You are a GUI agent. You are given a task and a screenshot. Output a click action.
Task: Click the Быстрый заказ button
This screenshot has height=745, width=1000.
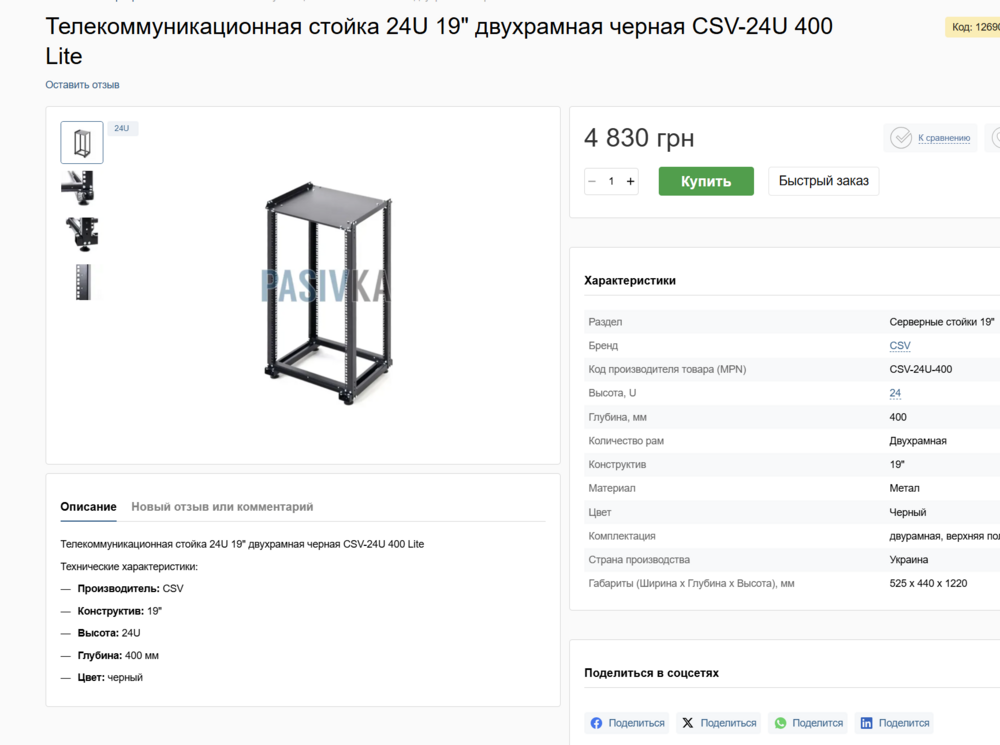(x=823, y=181)
